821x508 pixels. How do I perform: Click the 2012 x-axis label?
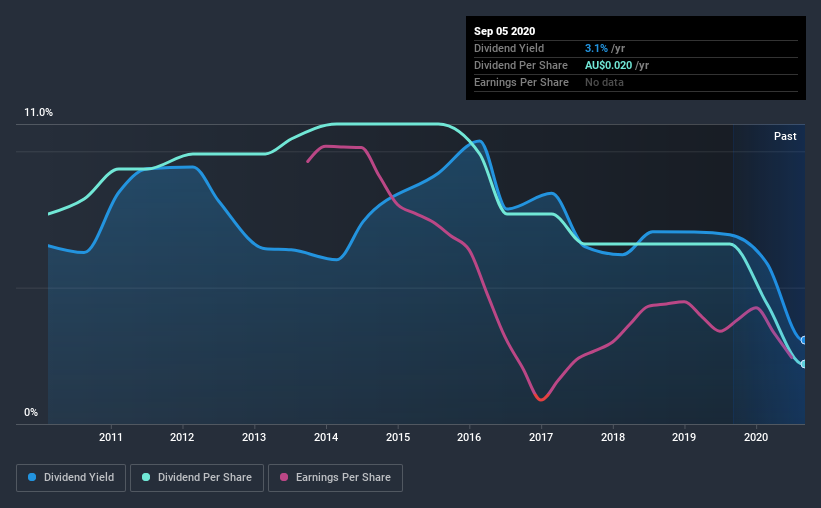[182, 437]
